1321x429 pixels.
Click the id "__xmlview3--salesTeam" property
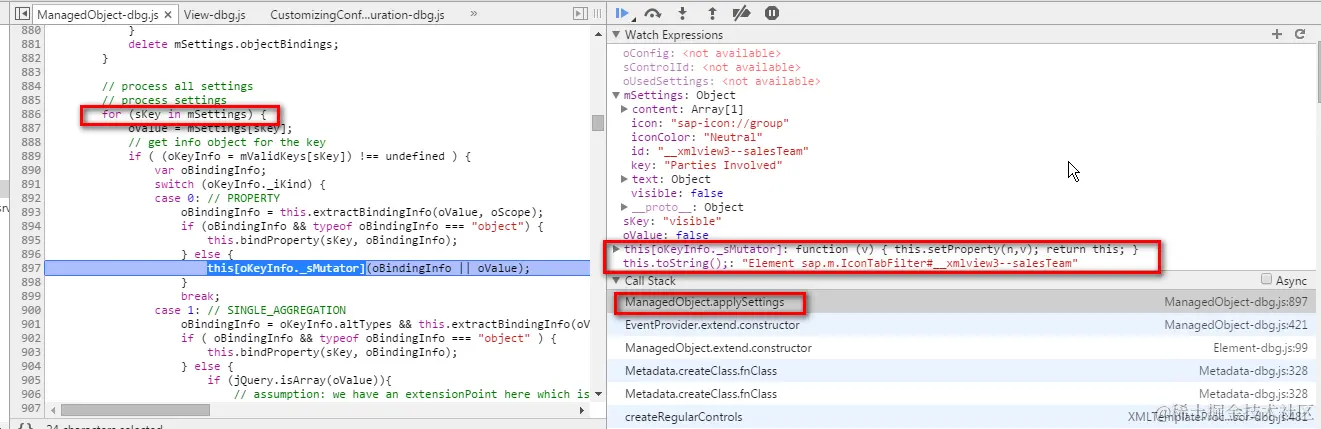(x=720, y=151)
